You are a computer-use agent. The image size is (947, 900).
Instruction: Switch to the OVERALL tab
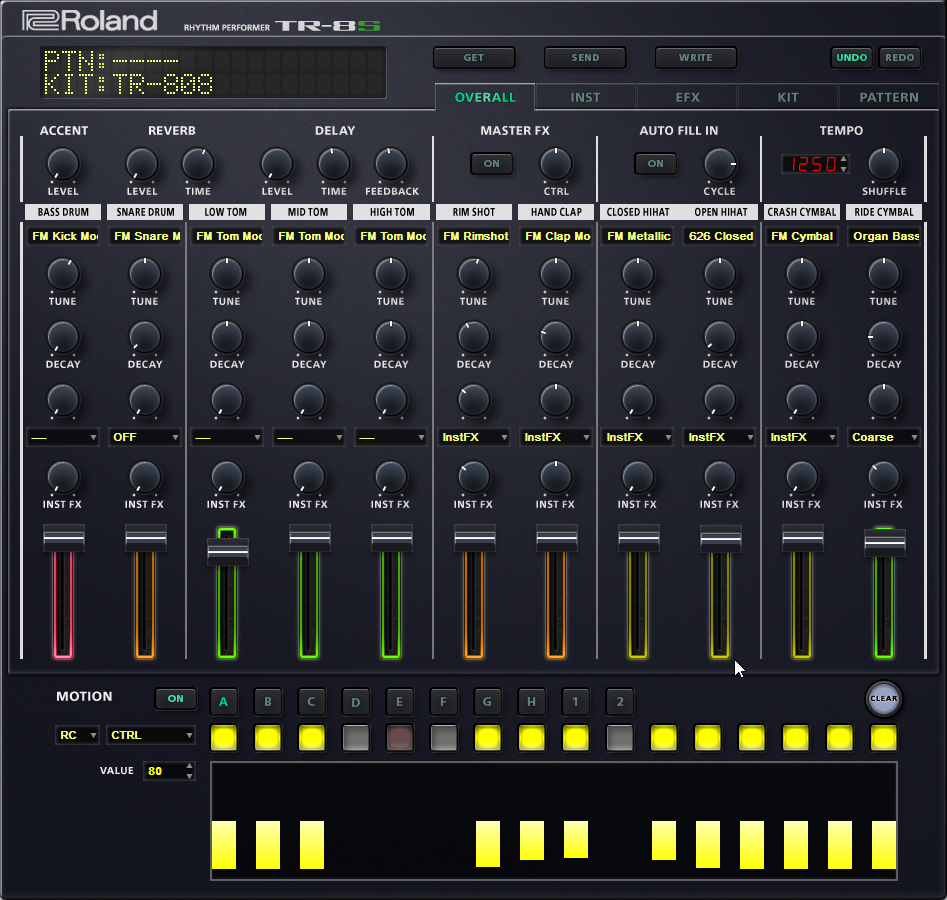pos(485,97)
